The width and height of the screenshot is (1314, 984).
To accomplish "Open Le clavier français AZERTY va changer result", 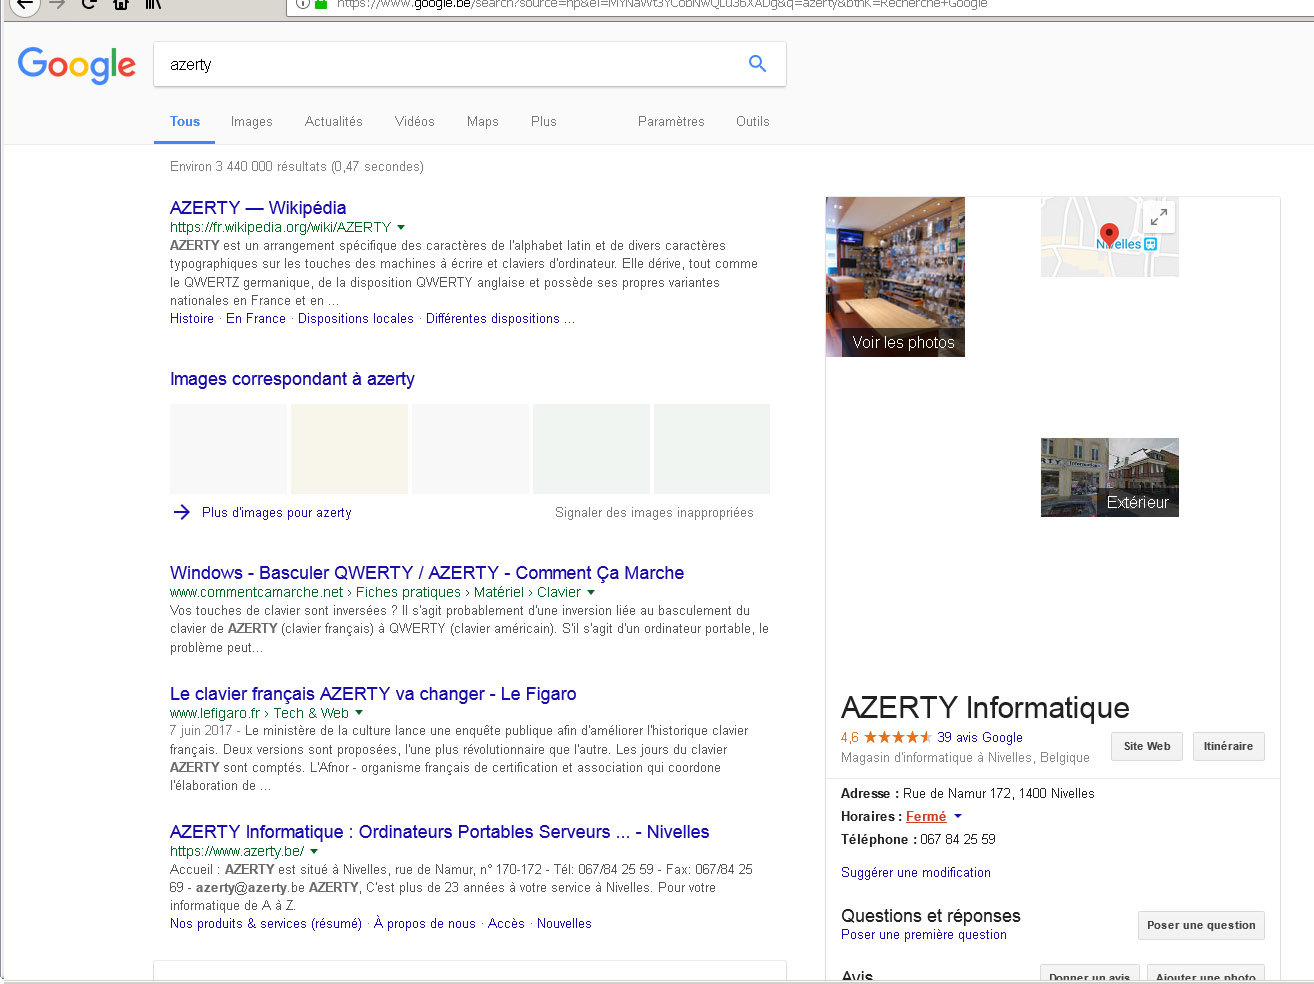I will coord(373,694).
